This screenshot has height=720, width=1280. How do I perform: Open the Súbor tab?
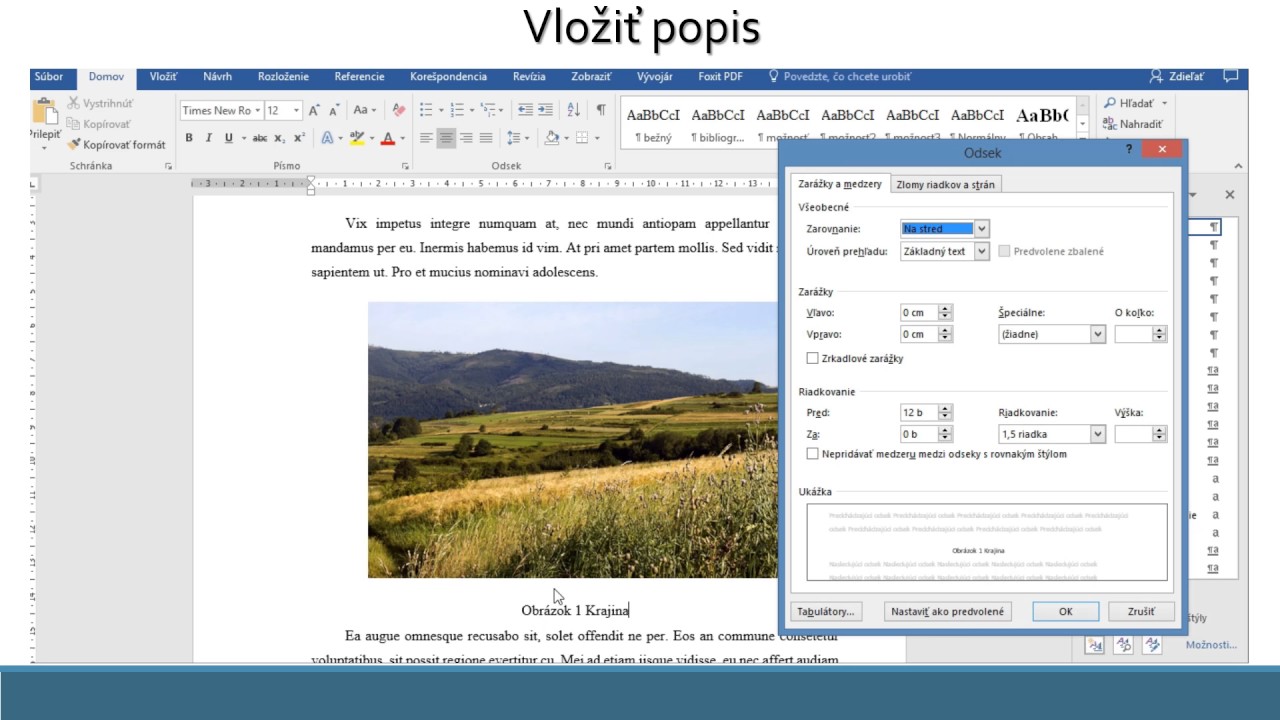click(48, 76)
